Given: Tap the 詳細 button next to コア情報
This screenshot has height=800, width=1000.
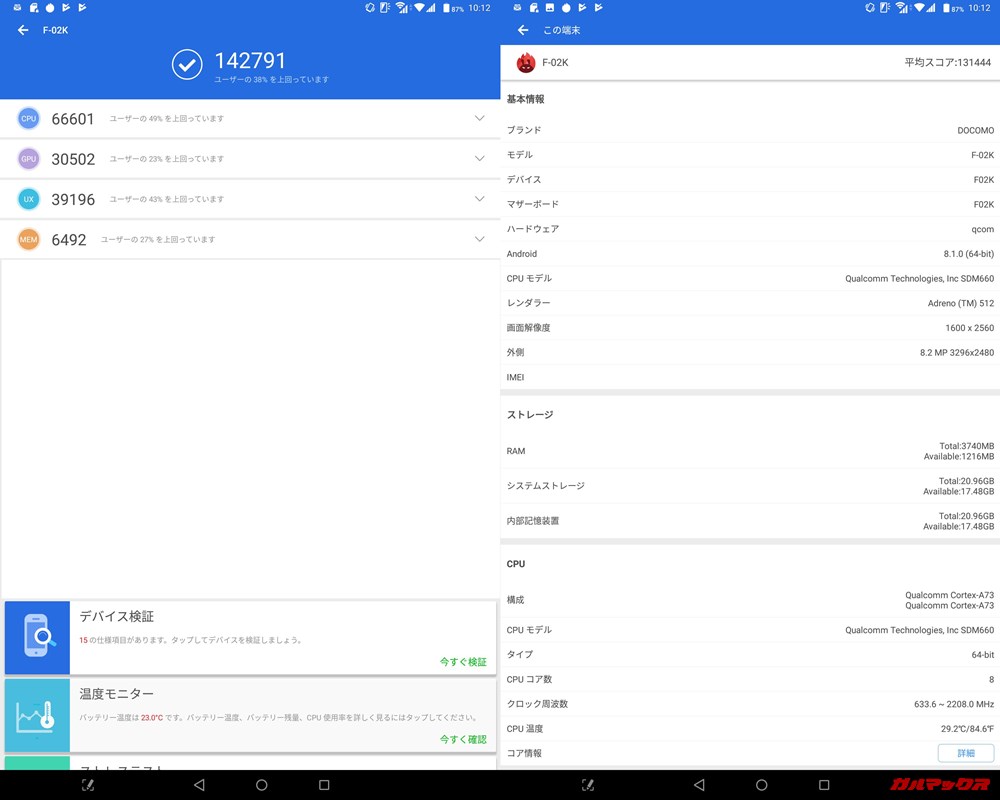Looking at the screenshot, I should point(965,753).
